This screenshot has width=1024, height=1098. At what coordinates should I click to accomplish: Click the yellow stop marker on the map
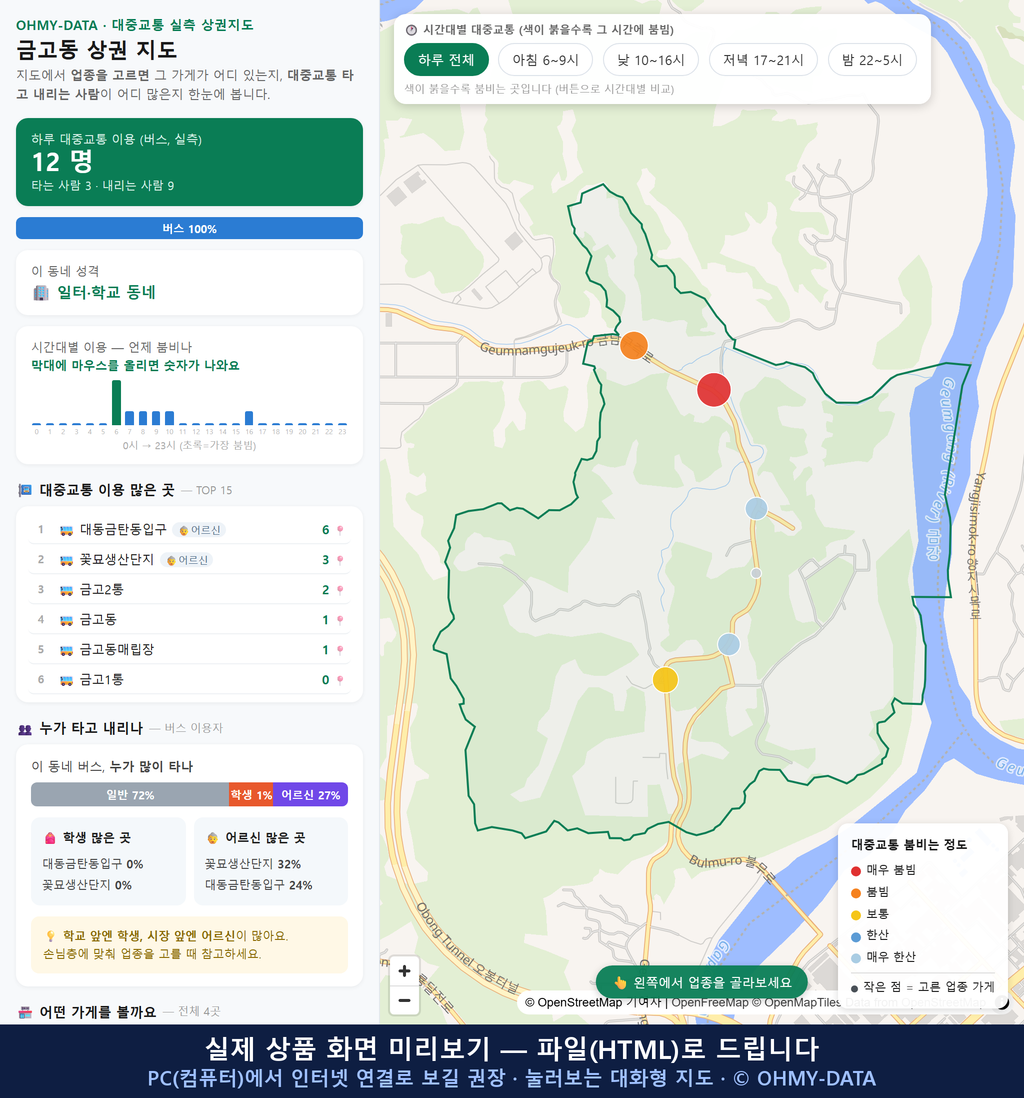pos(665,679)
